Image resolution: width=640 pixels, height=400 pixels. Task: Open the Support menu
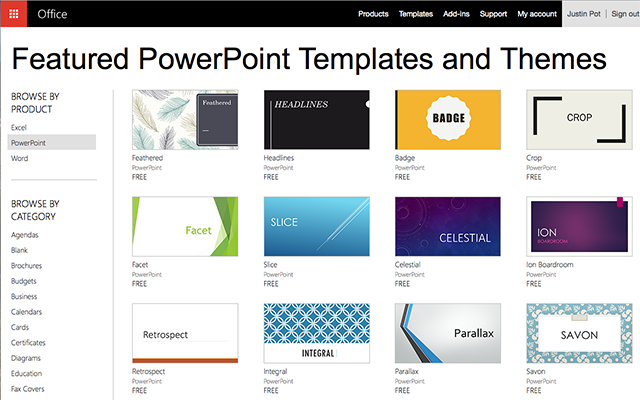point(493,14)
